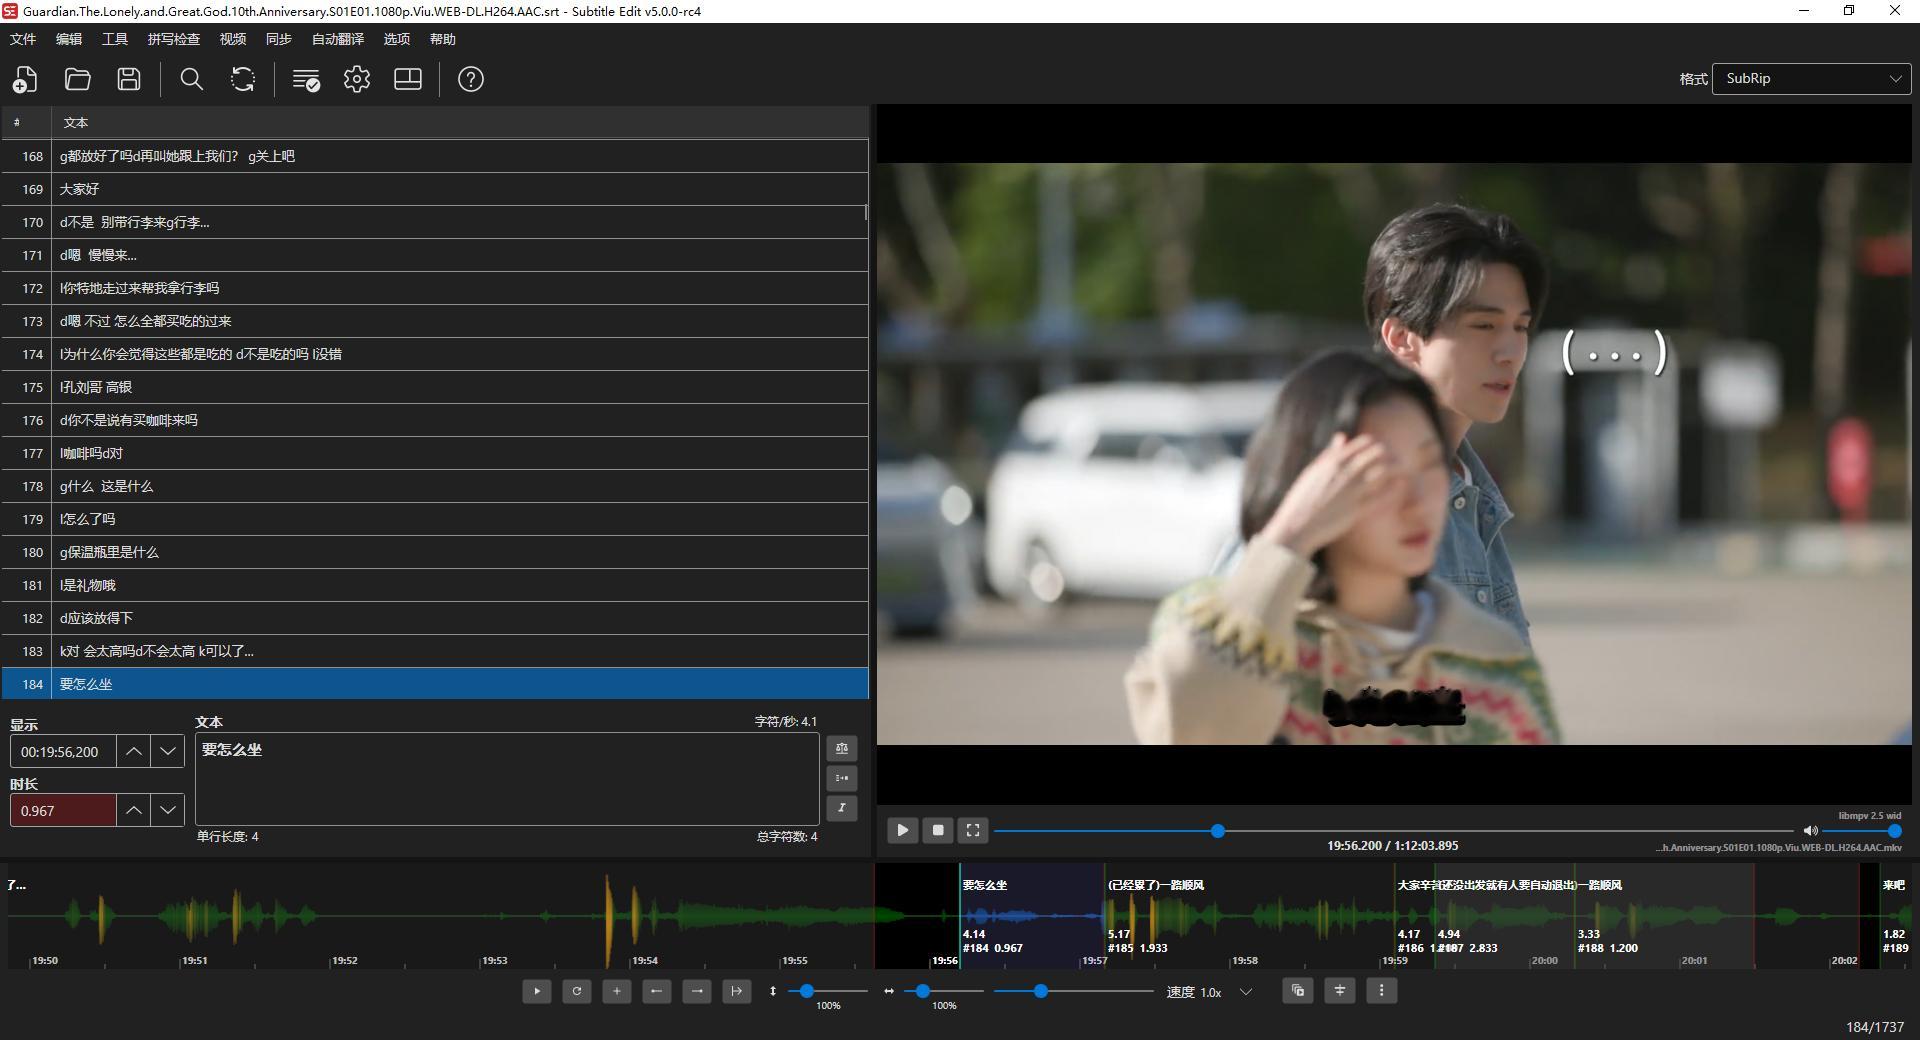Open the 视频 menu
Screen dimensions: 1920x1040
(233, 39)
